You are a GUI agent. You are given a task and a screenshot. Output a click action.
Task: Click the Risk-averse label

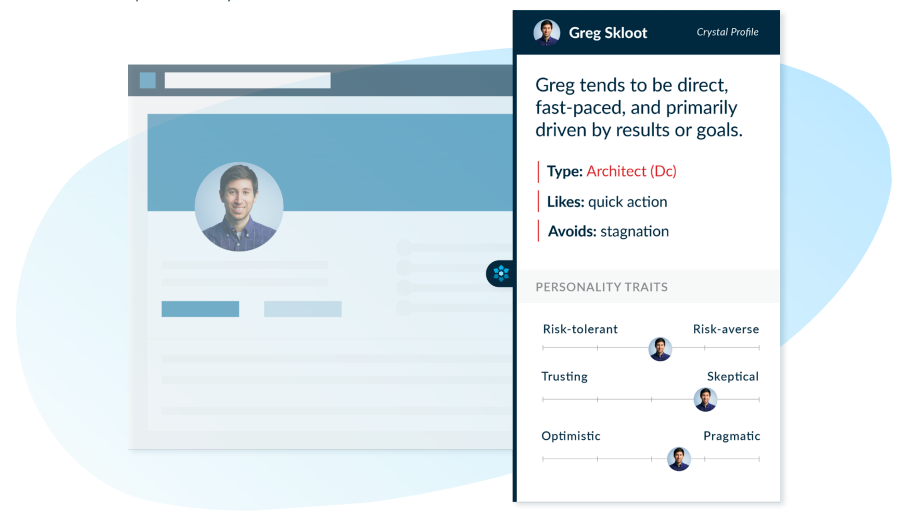point(726,329)
